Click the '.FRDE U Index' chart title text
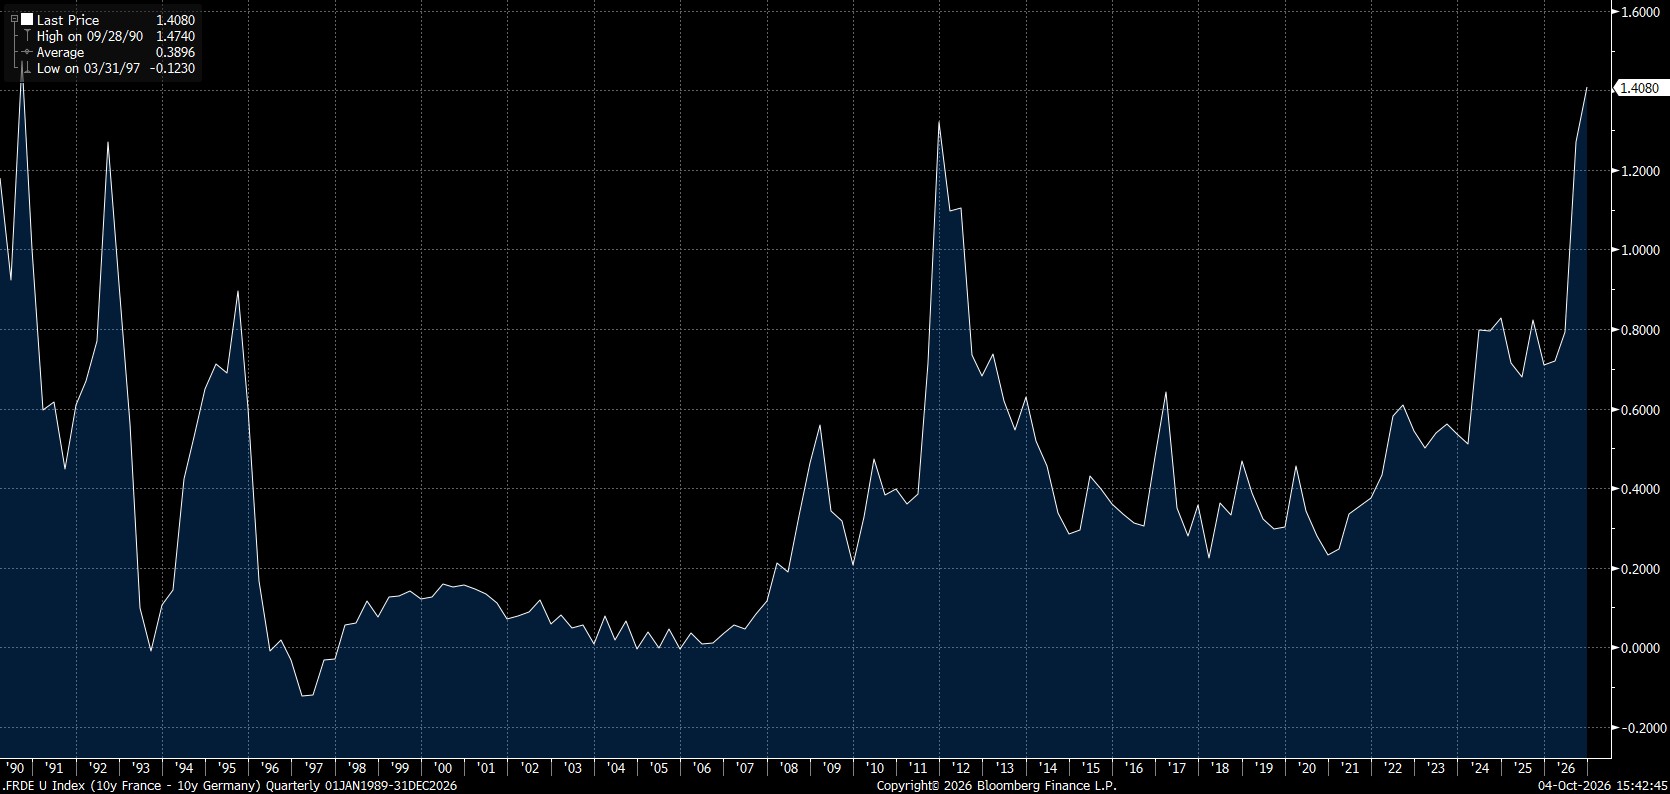 (x=44, y=786)
